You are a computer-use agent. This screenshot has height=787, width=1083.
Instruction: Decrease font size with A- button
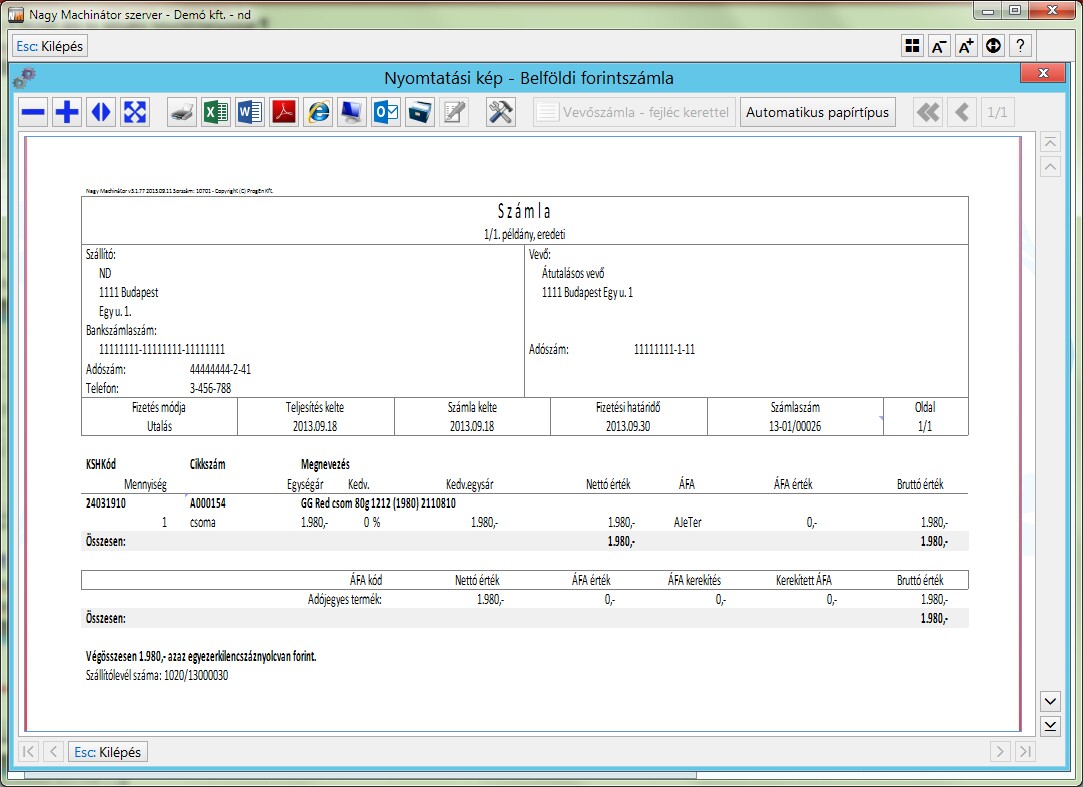pyautogui.click(x=939, y=46)
